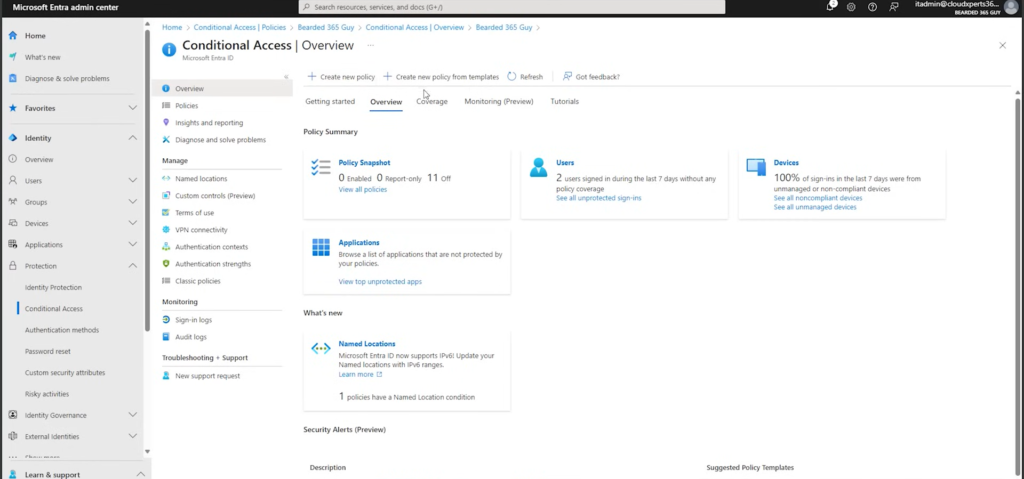The height and width of the screenshot is (479, 1024).
Task: Click the Home house icon in sidebar
Action: click(x=12, y=35)
